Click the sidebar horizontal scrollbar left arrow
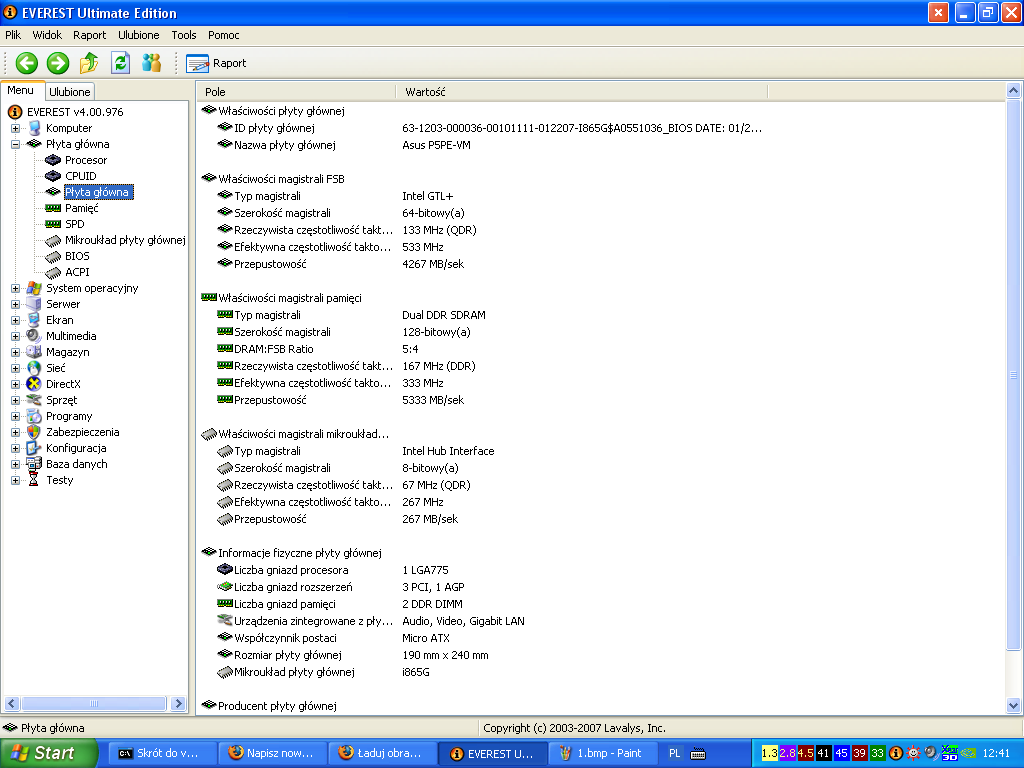This screenshot has height=768, width=1024. tap(11, 704)
